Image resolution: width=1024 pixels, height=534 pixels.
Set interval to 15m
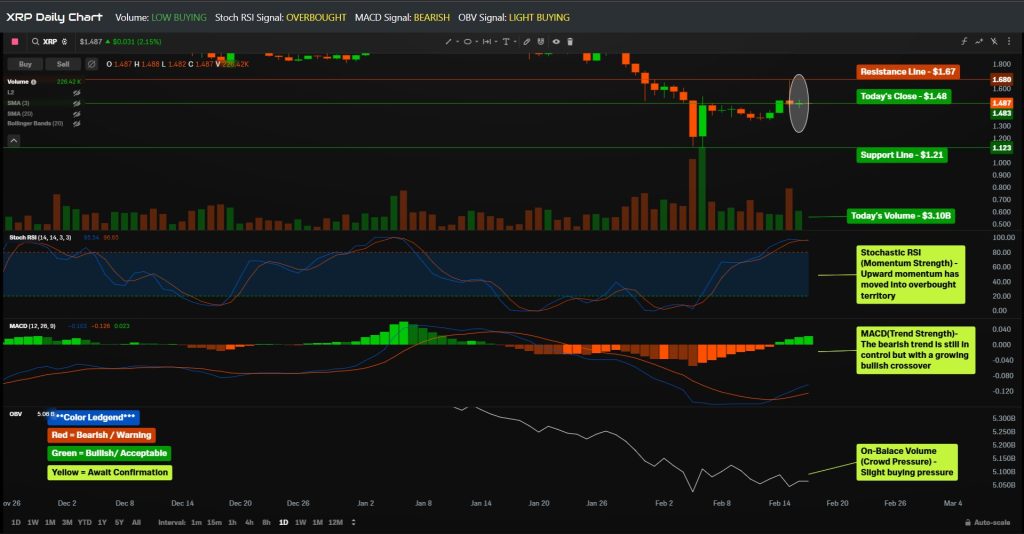coord(214,522)
